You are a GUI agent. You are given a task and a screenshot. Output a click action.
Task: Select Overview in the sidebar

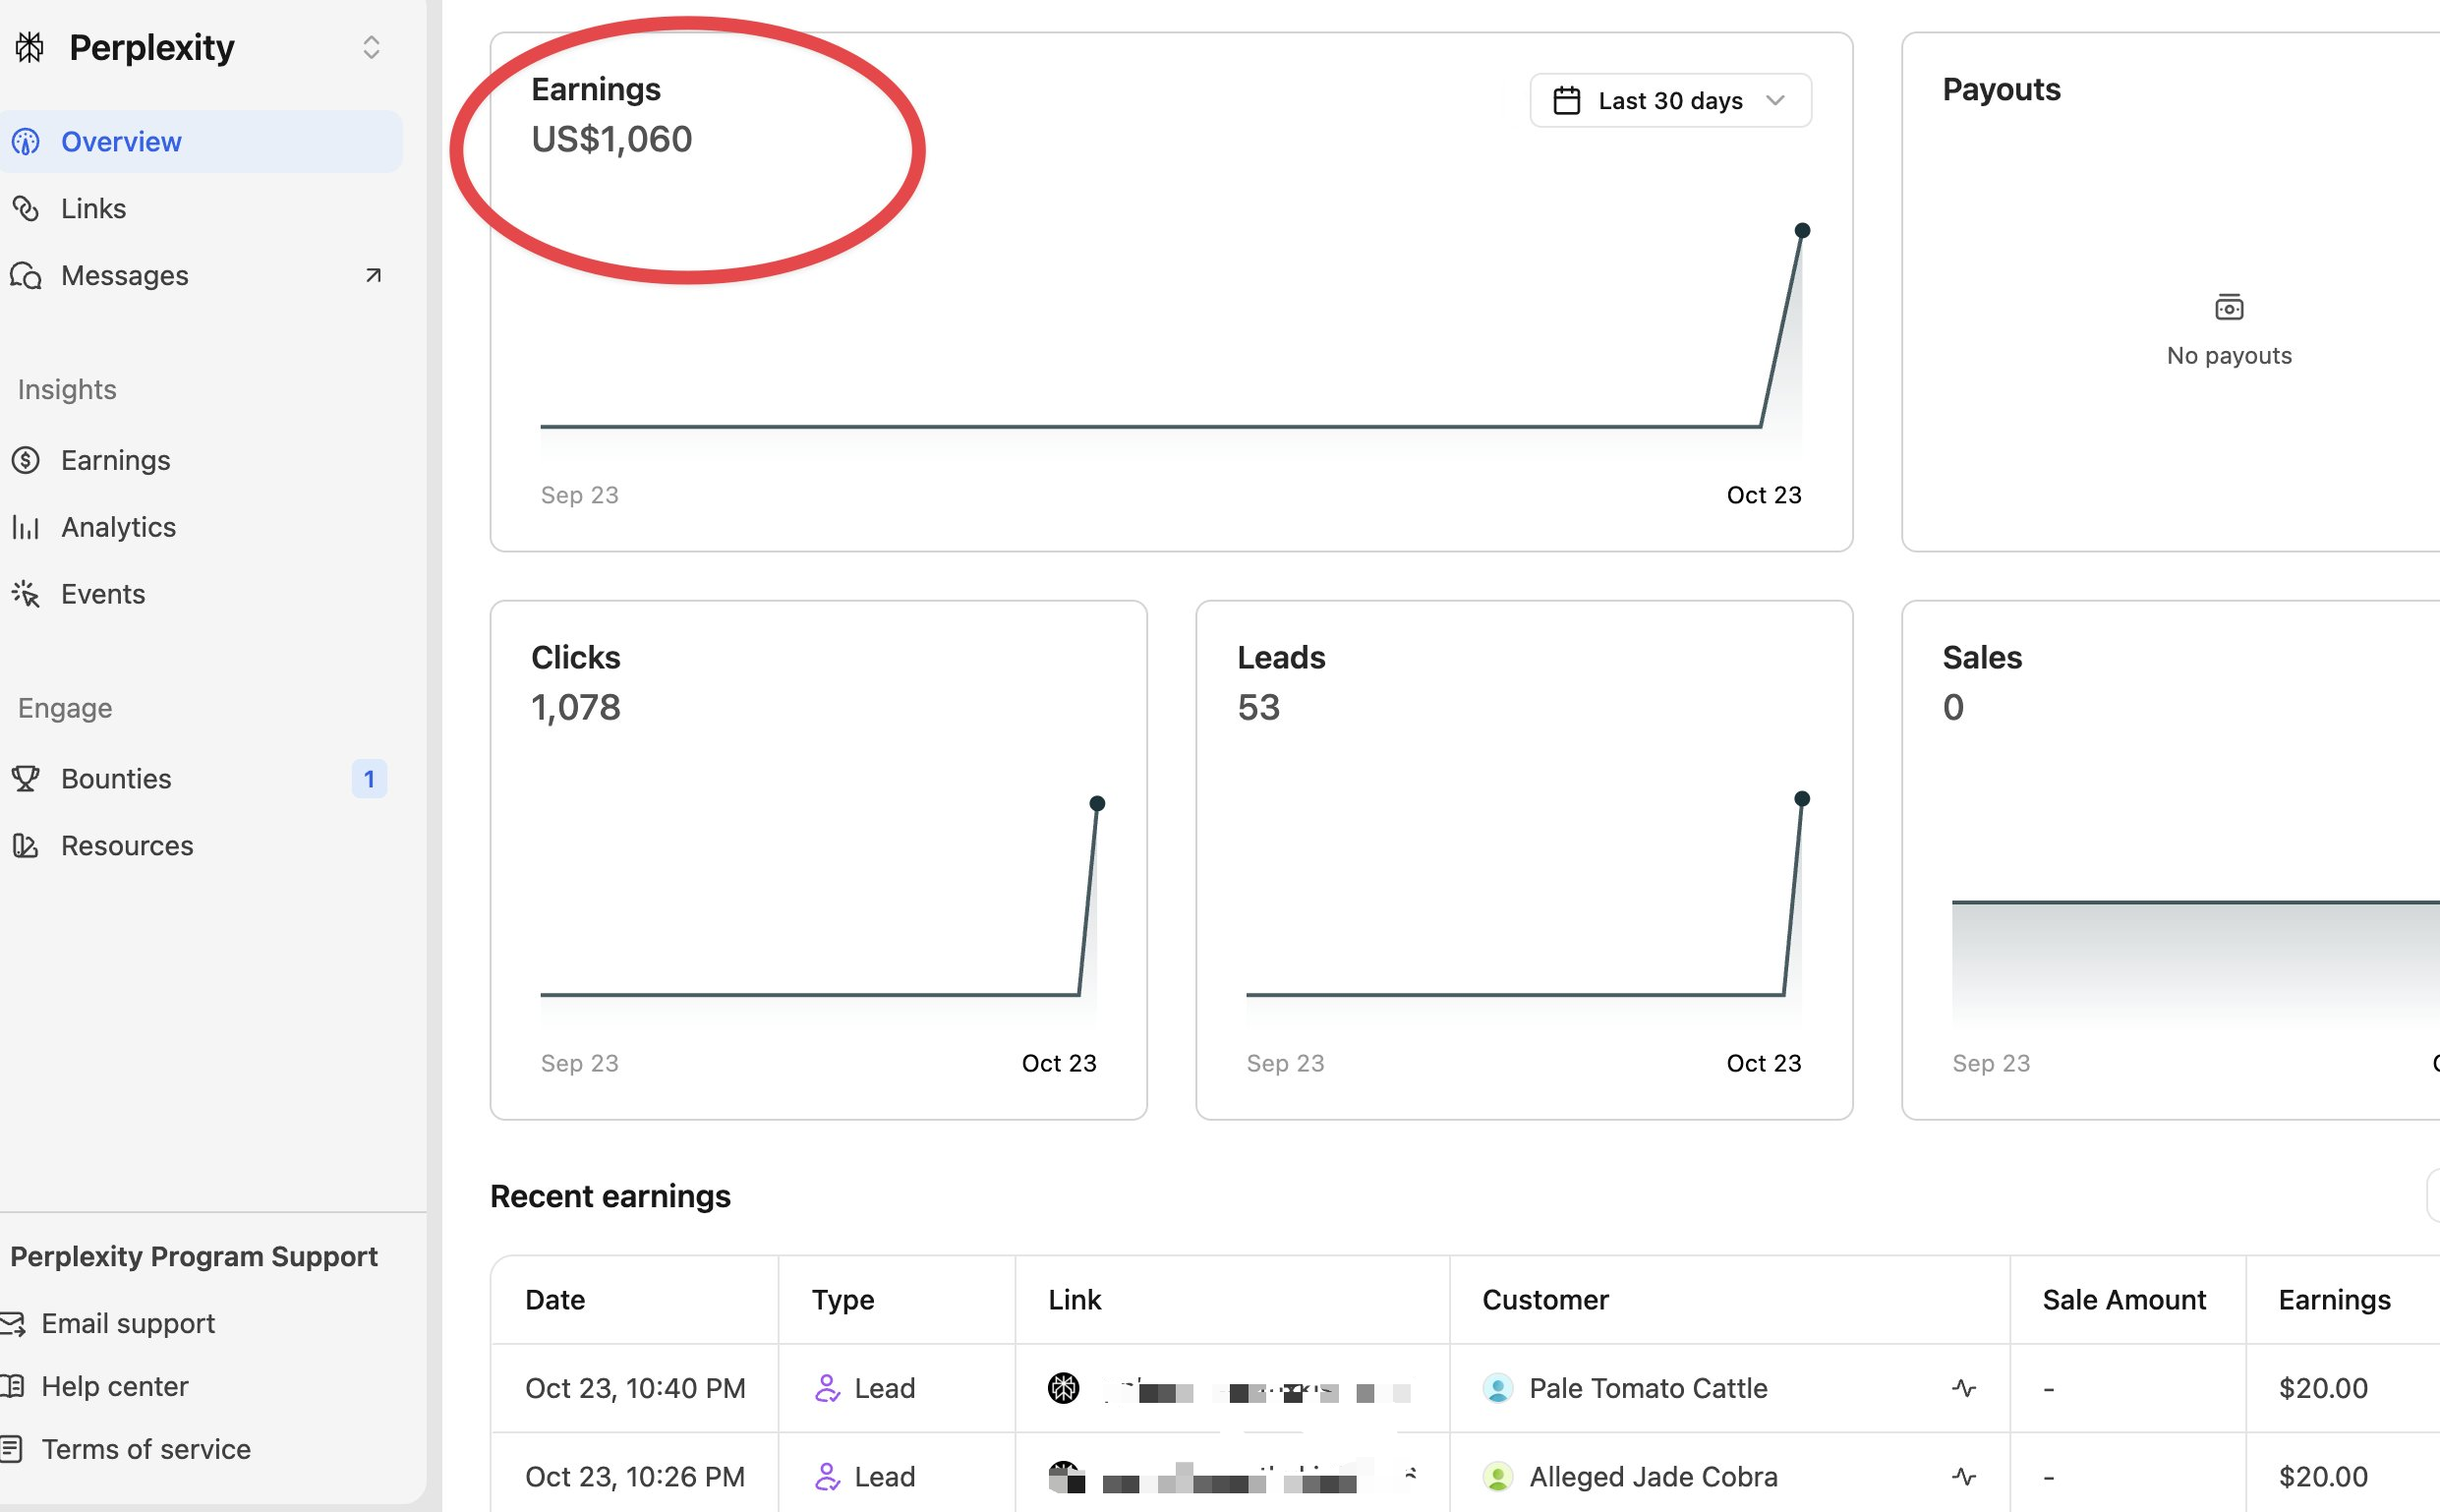click(121, 142)
